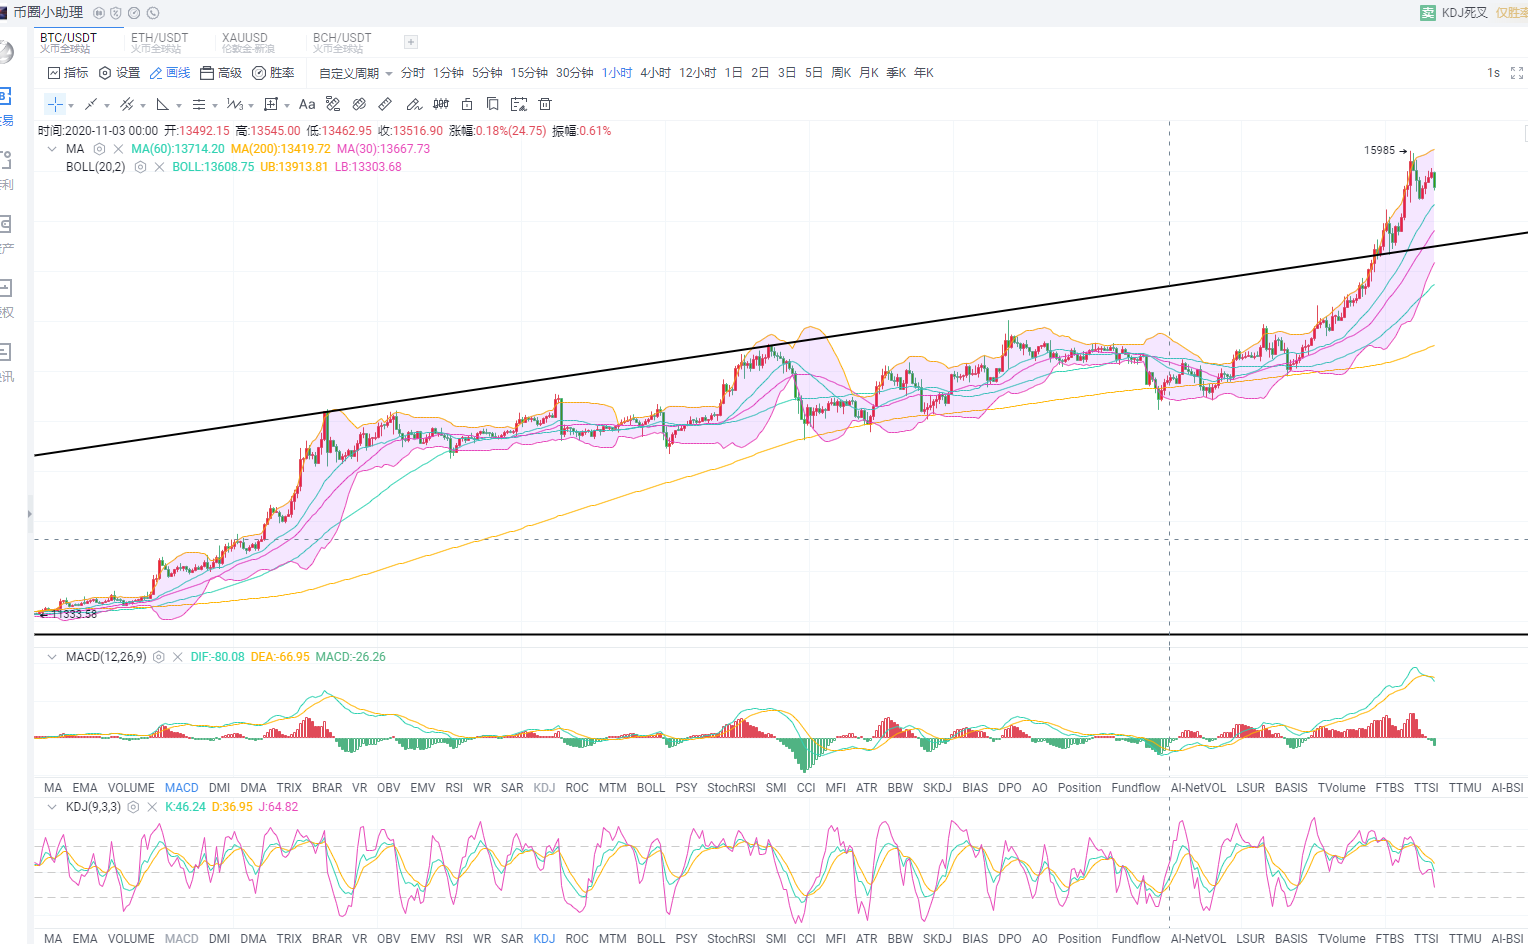Select the crosshair cursor tool

click(x=55, y=104)
